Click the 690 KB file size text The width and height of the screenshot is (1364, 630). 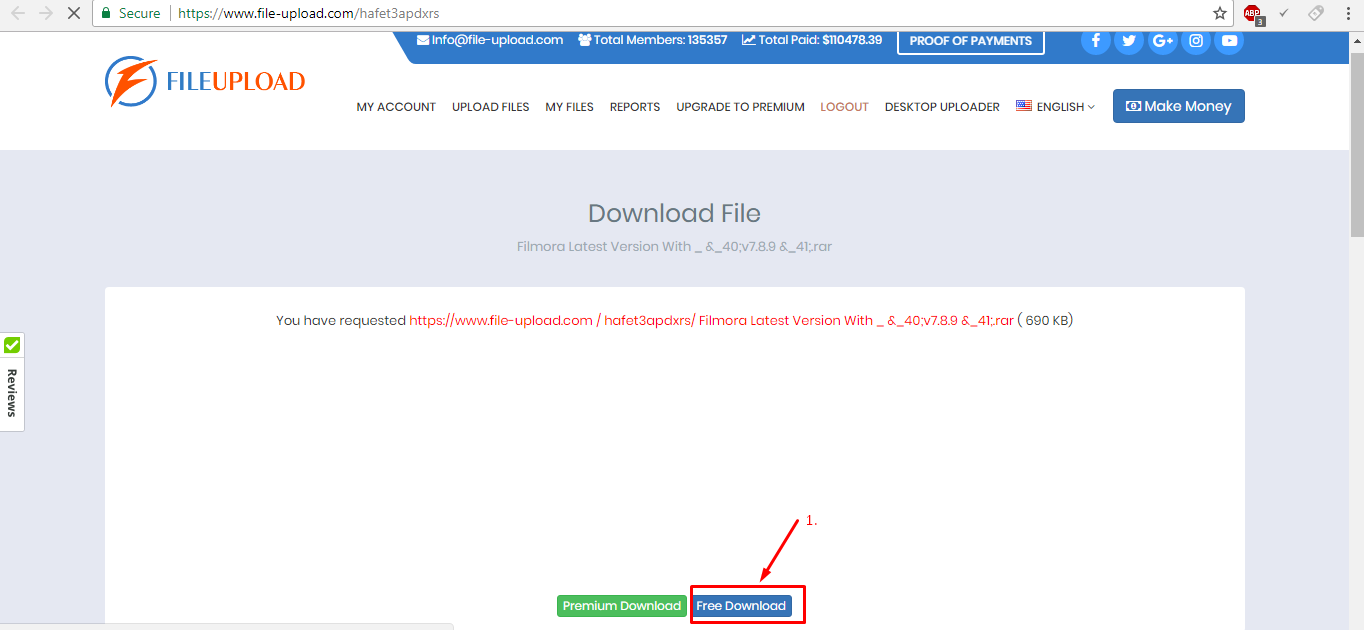[1048, 321]
